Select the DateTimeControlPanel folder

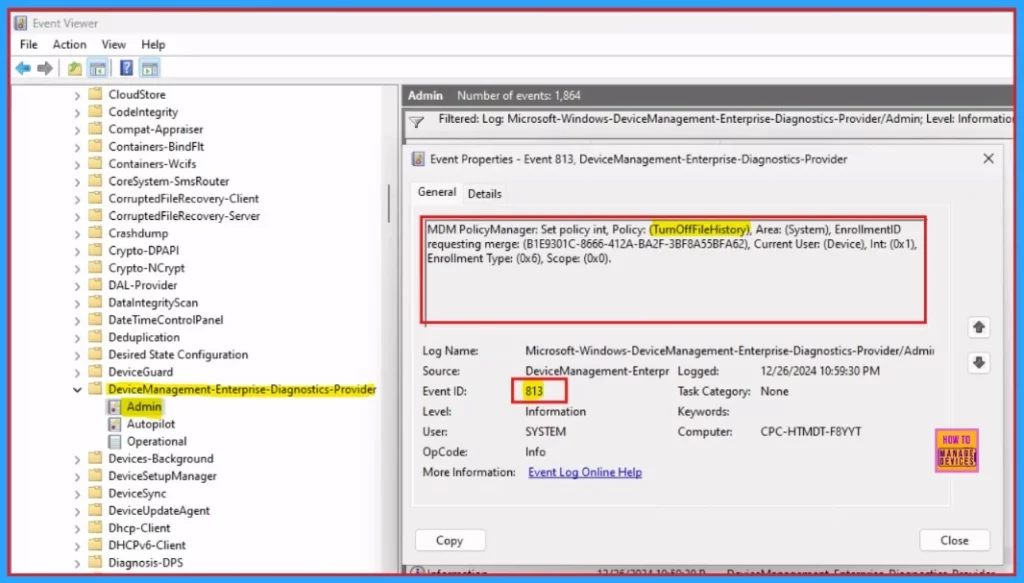(166, 320)
